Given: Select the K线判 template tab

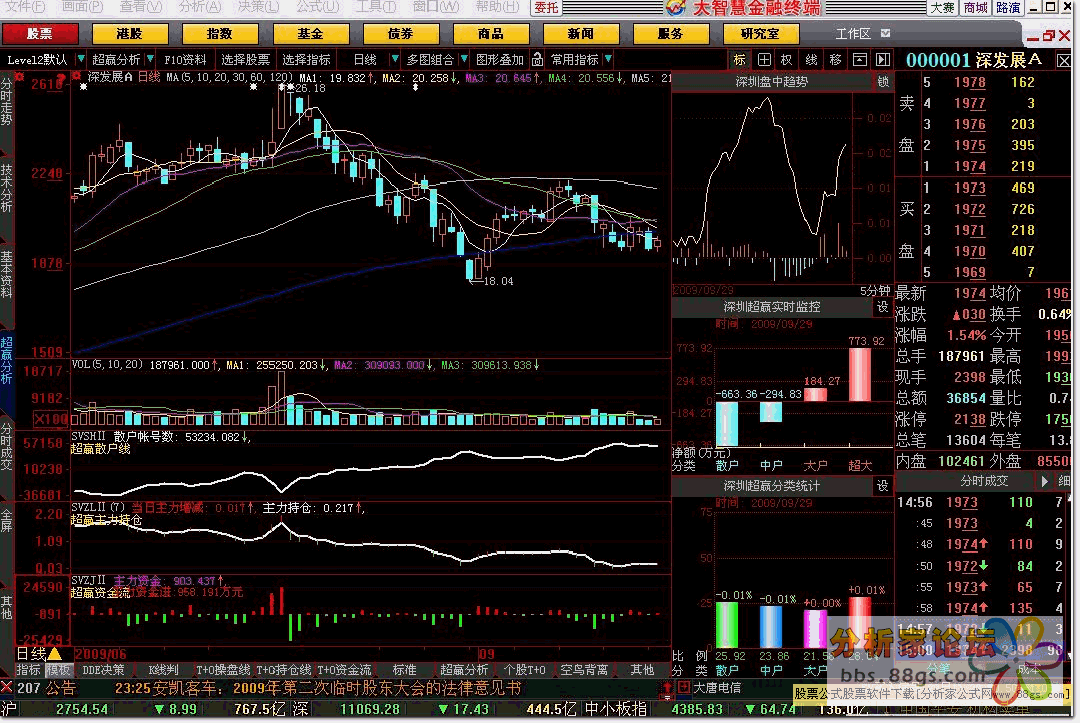Looking at the screenshot, I should [x=163, y=669].
